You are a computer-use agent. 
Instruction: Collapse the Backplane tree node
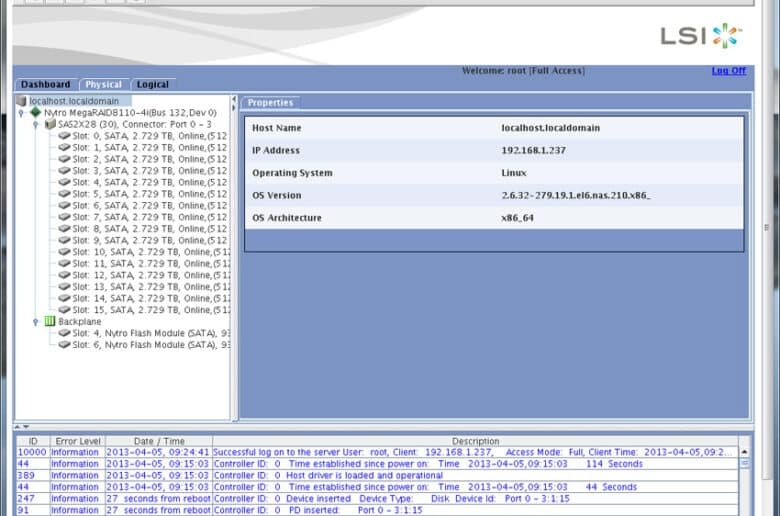(x=35, y=322)
